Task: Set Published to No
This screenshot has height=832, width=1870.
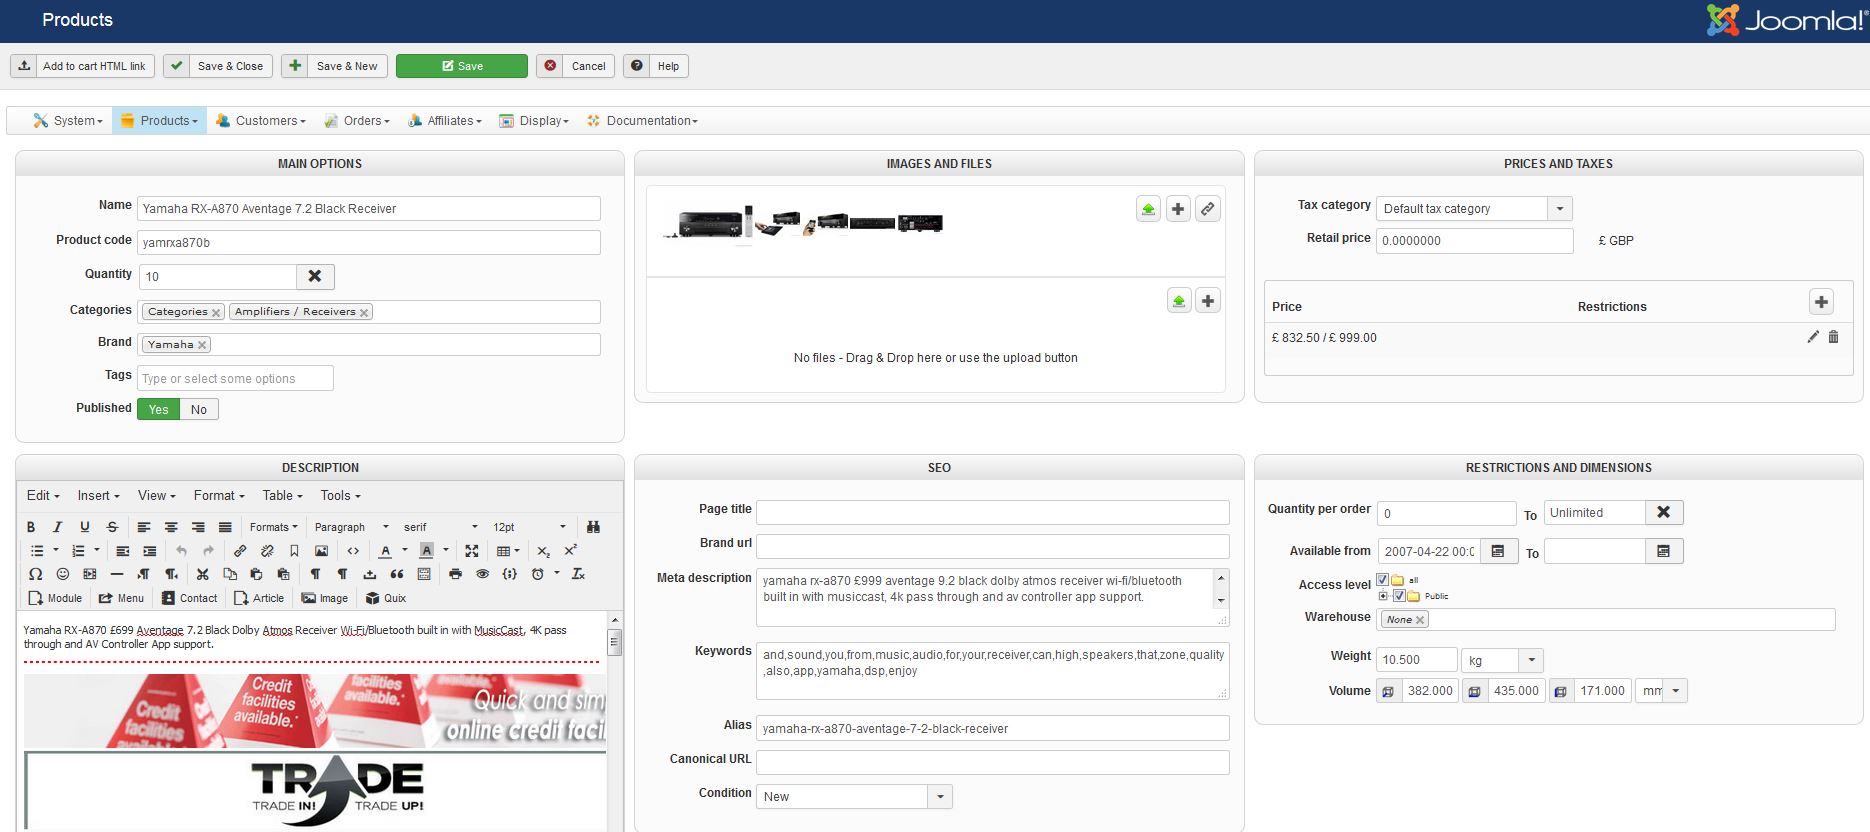Action: pyautogui.click(x=199, y=409)
